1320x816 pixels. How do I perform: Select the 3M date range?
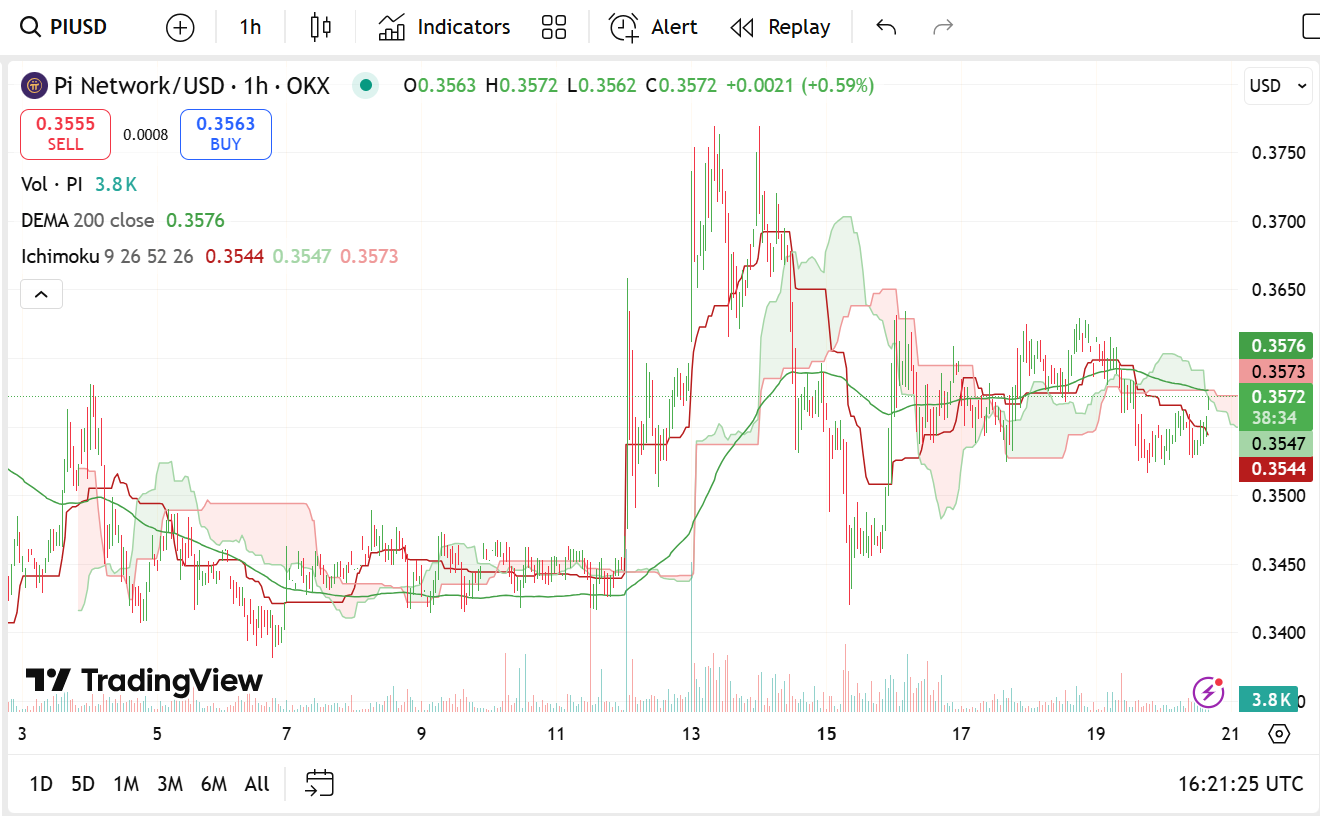pyautogui.click(x=170, y=784)
